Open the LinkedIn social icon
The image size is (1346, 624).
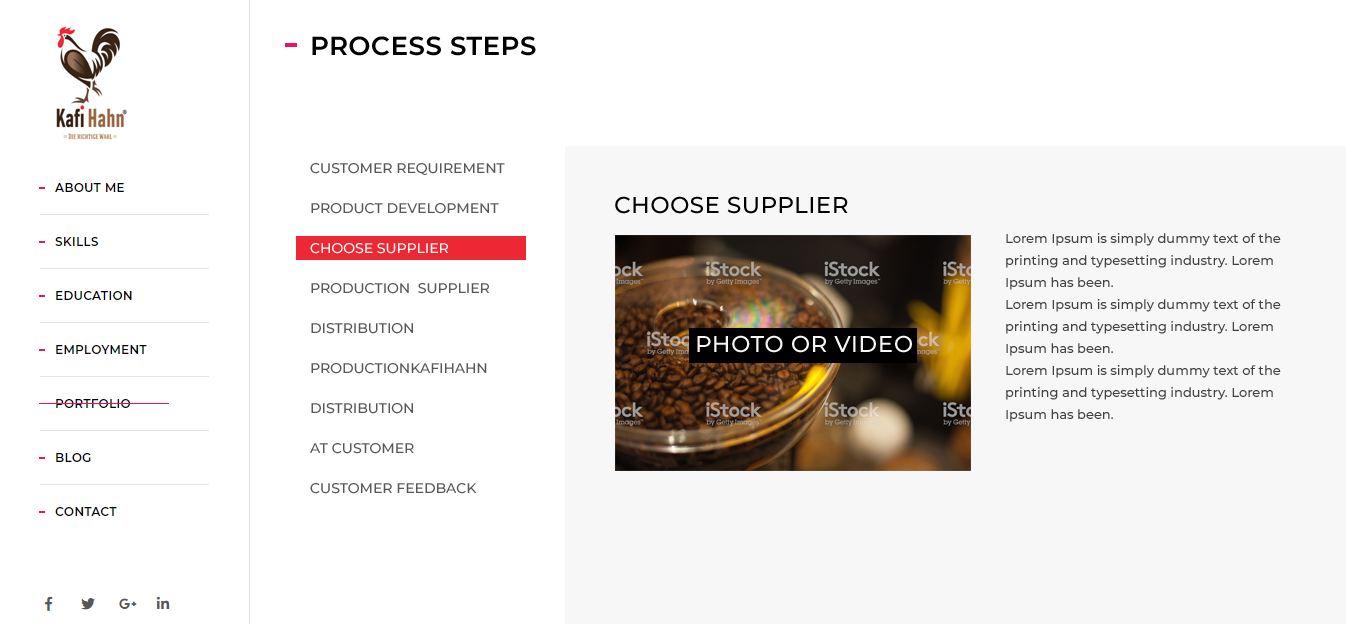(163, 603)
